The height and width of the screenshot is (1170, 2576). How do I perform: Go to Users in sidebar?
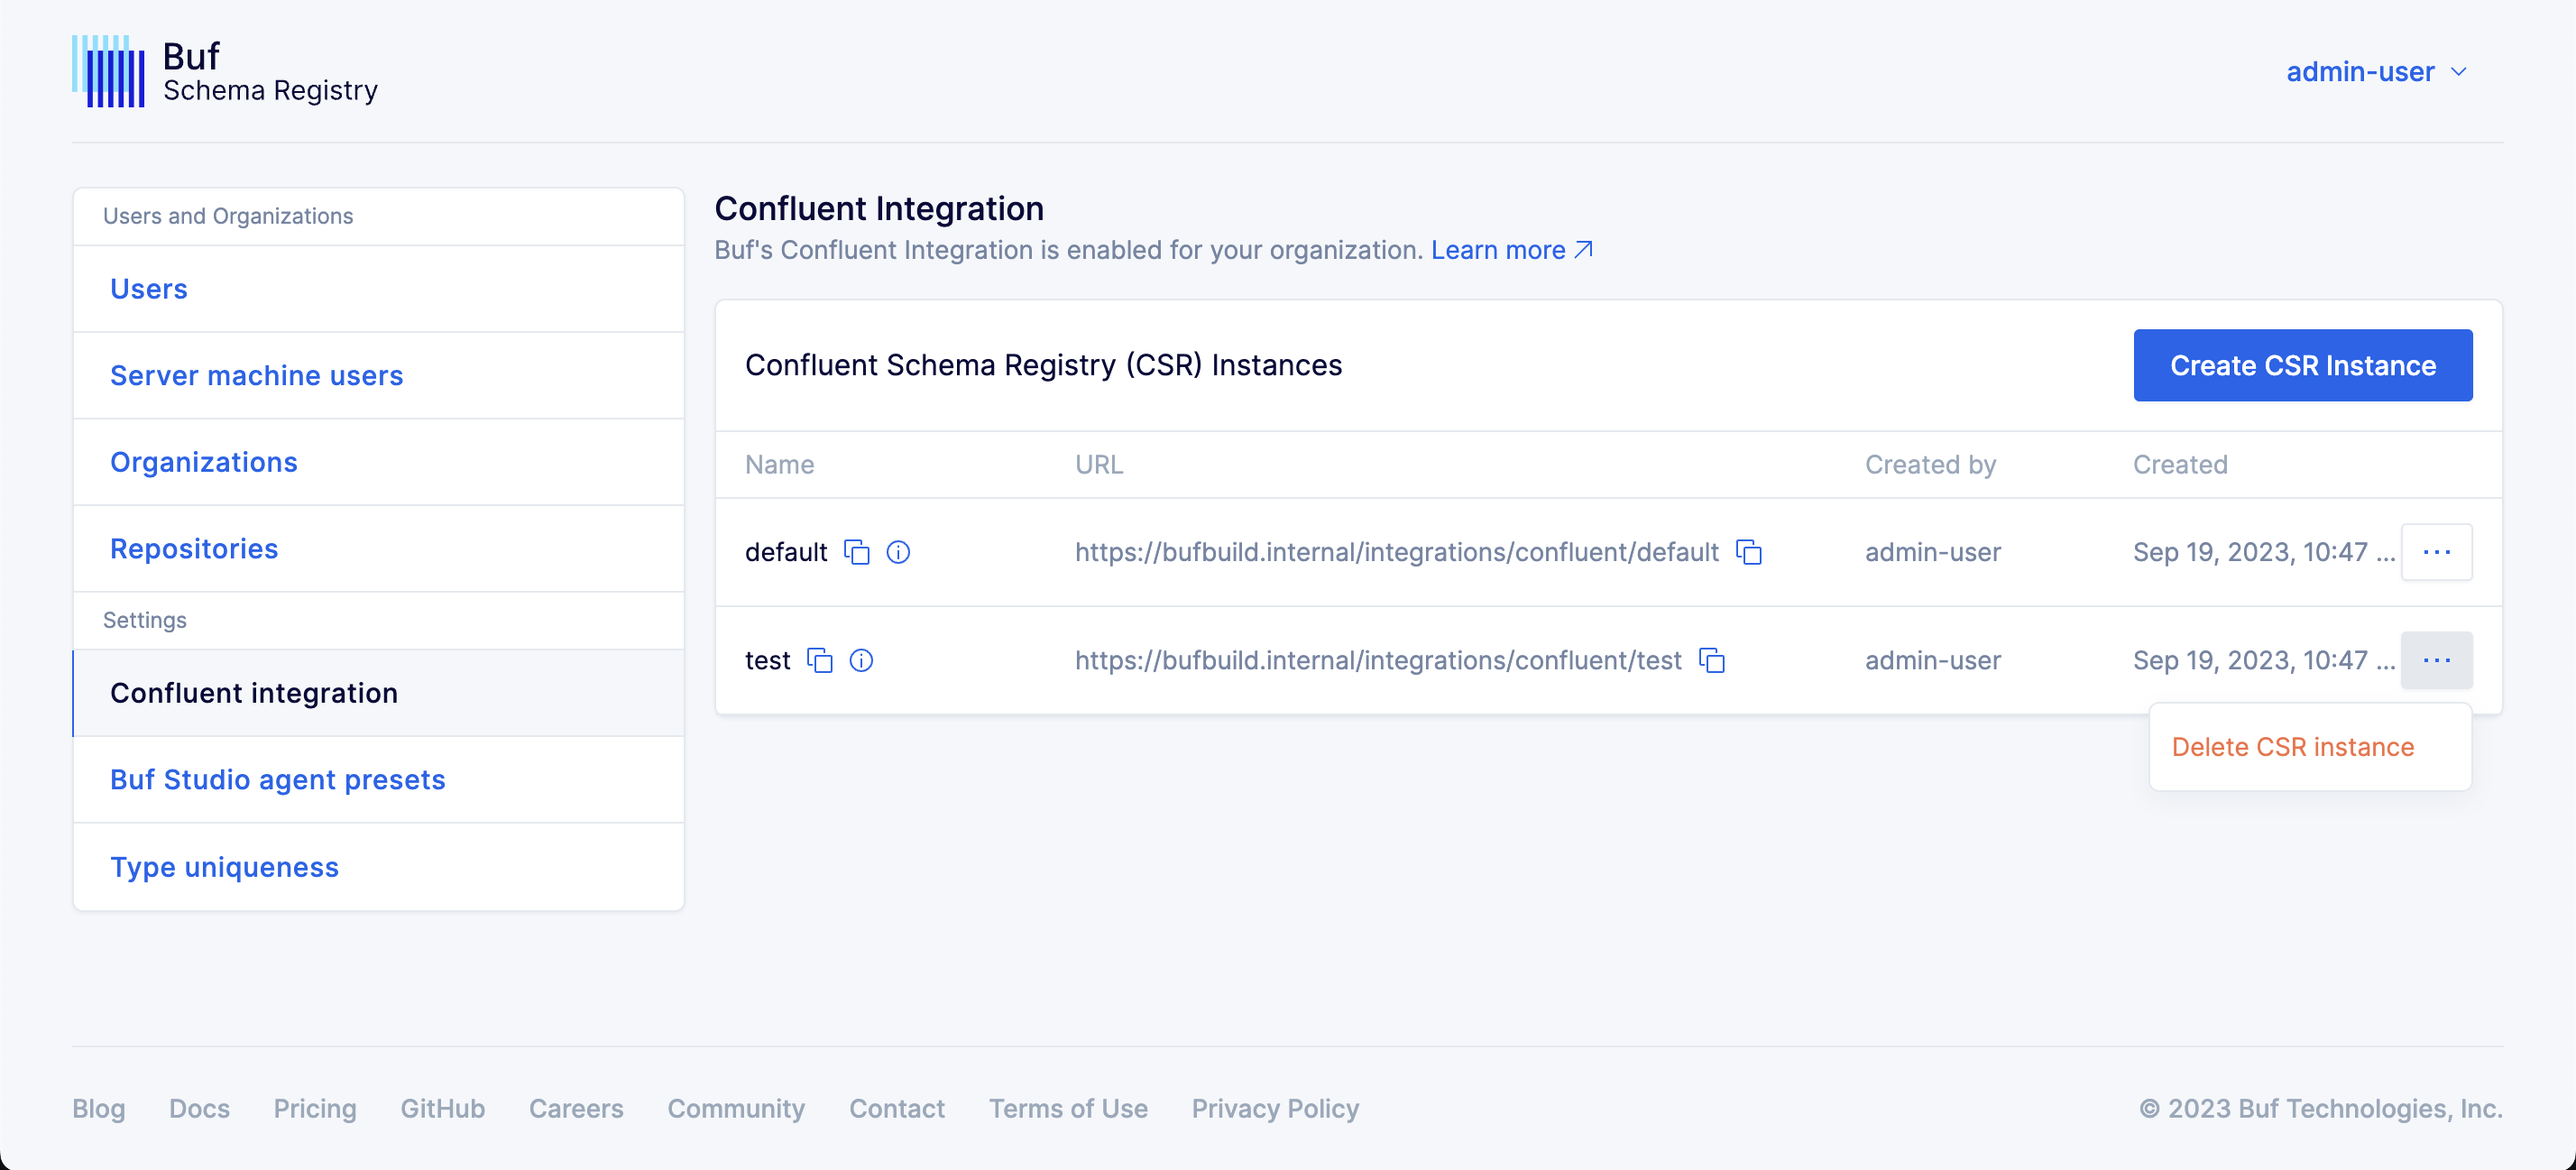[x=379, y=289]
